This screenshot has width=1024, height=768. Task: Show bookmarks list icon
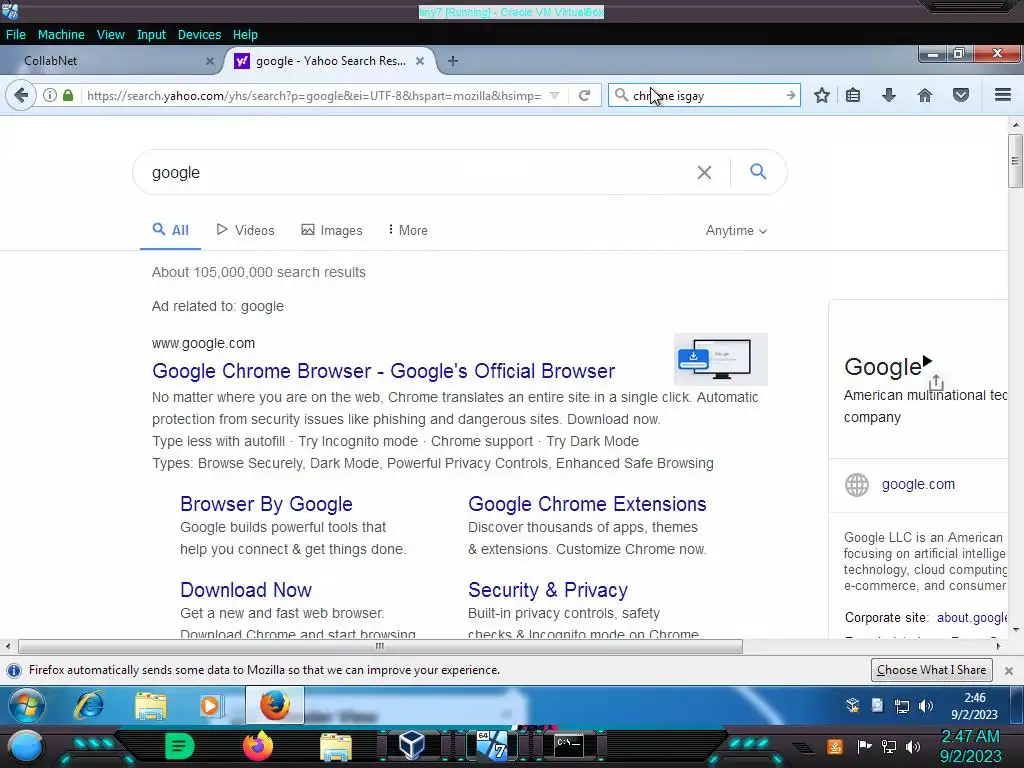(x=853, y=95)
